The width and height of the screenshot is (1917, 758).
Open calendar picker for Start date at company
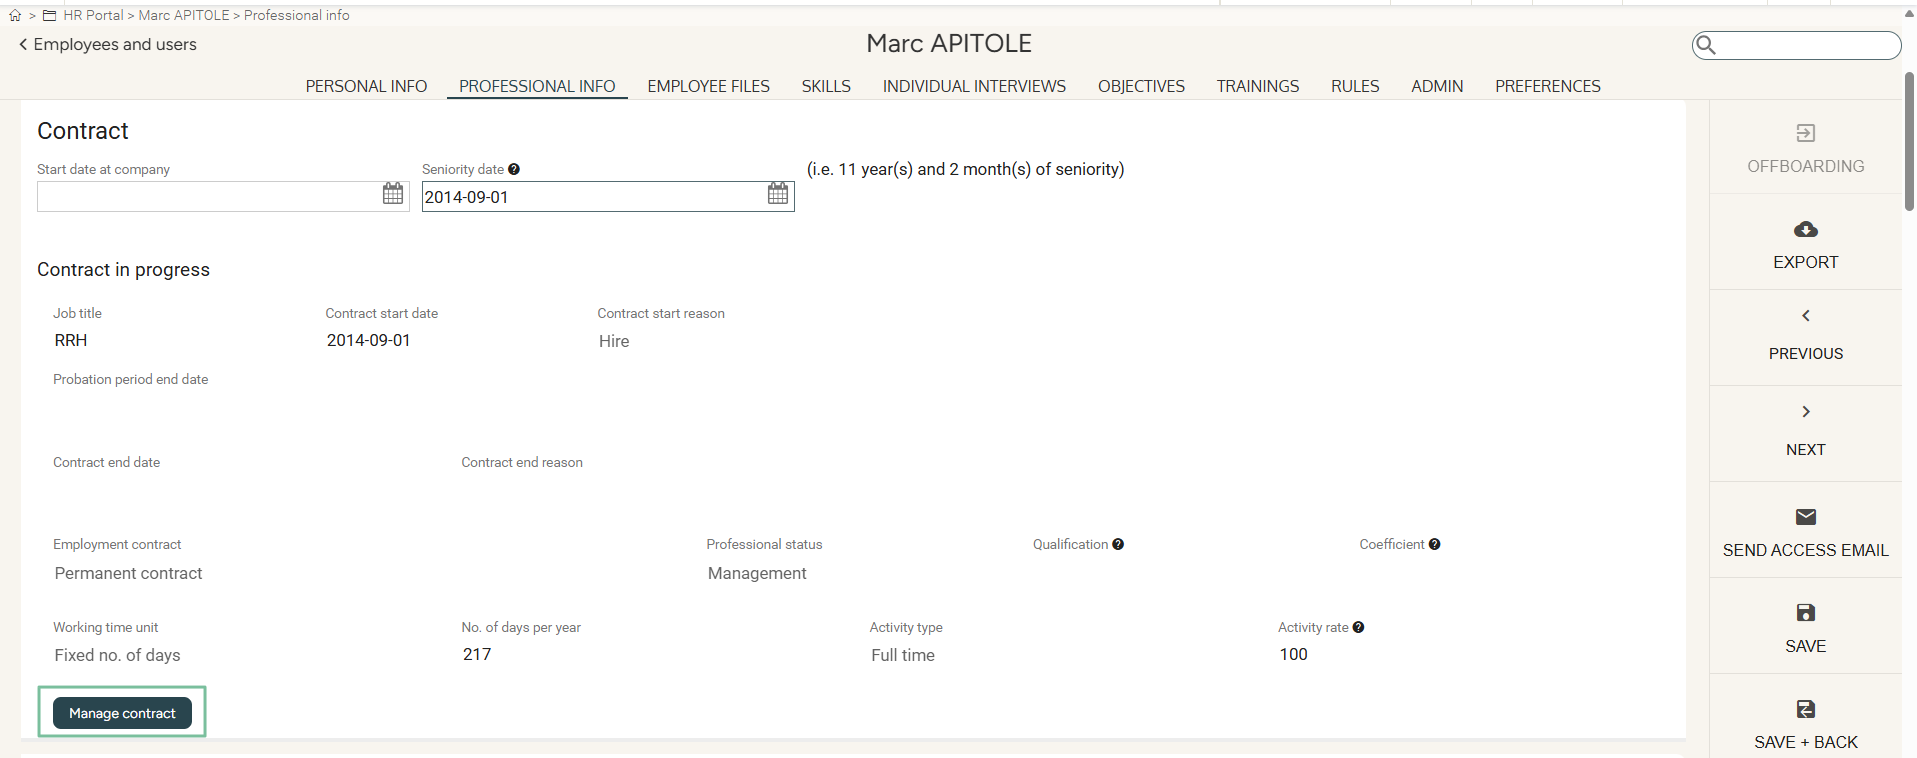393,194
